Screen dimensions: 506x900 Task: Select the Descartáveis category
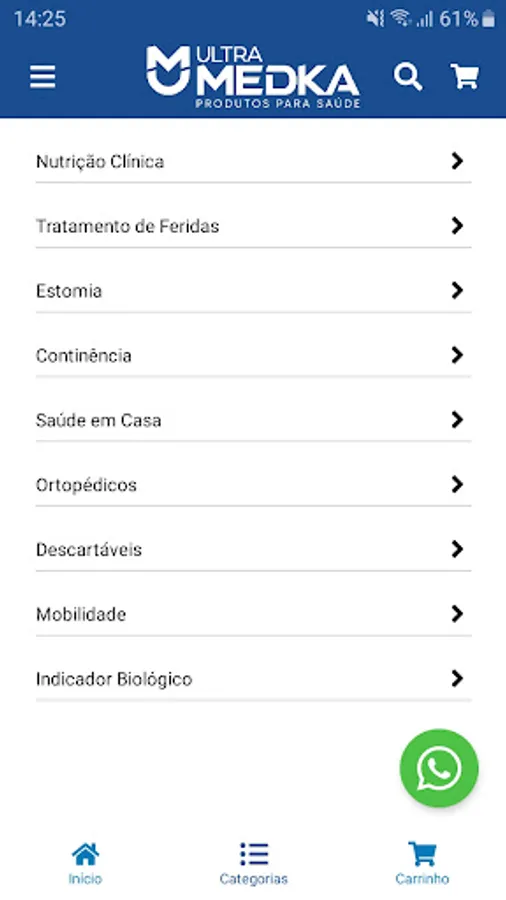pos(254,550)
